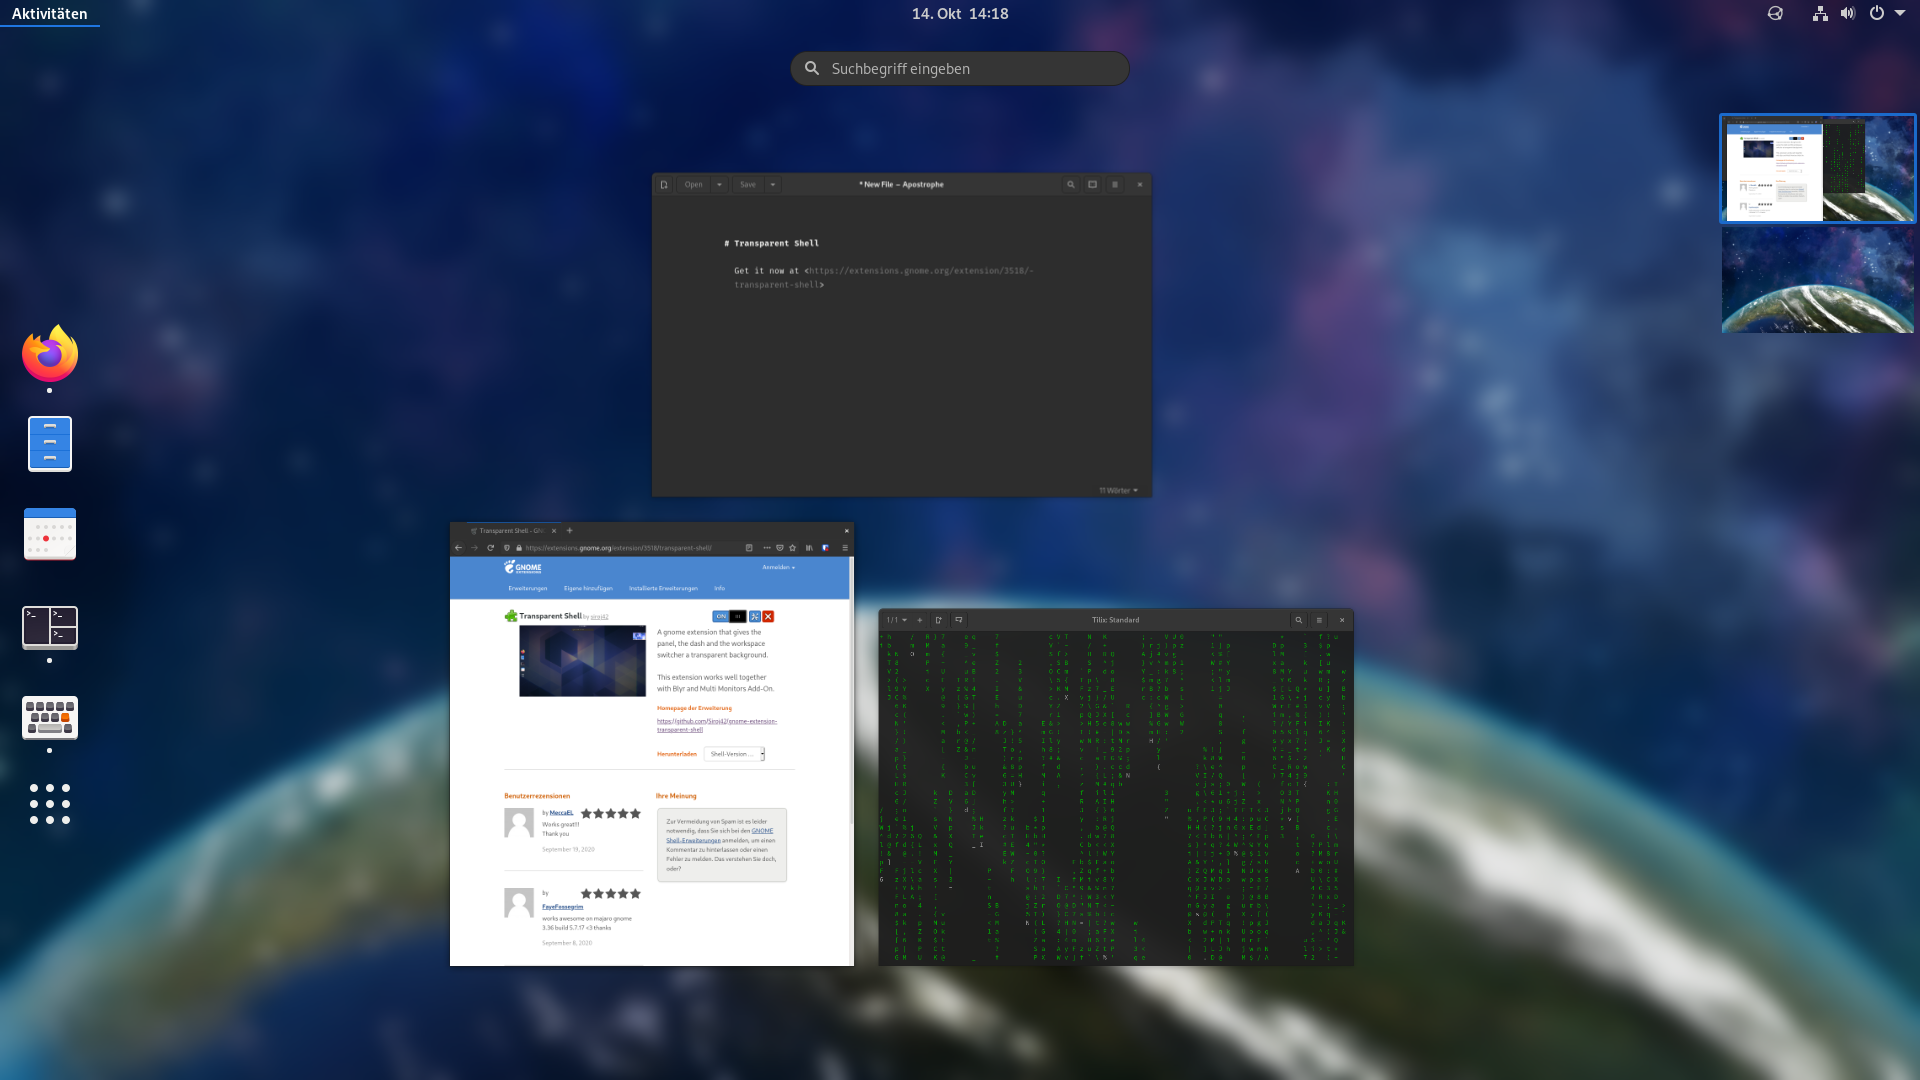Click the extension settings wrench icon

coord(755,616)
